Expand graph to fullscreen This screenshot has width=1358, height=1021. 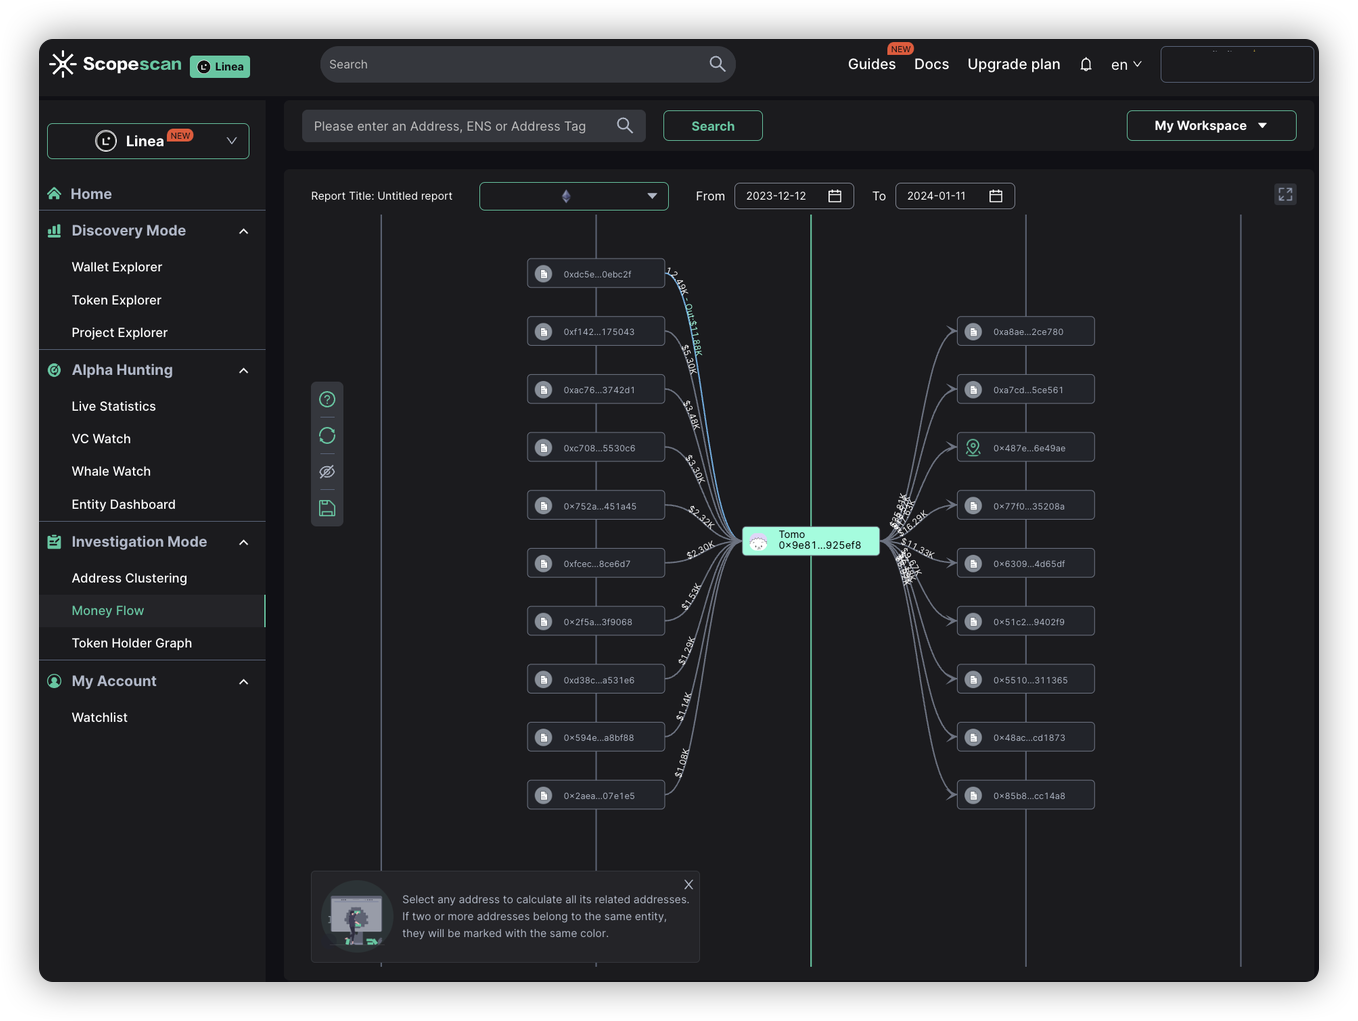point(1285,195)
